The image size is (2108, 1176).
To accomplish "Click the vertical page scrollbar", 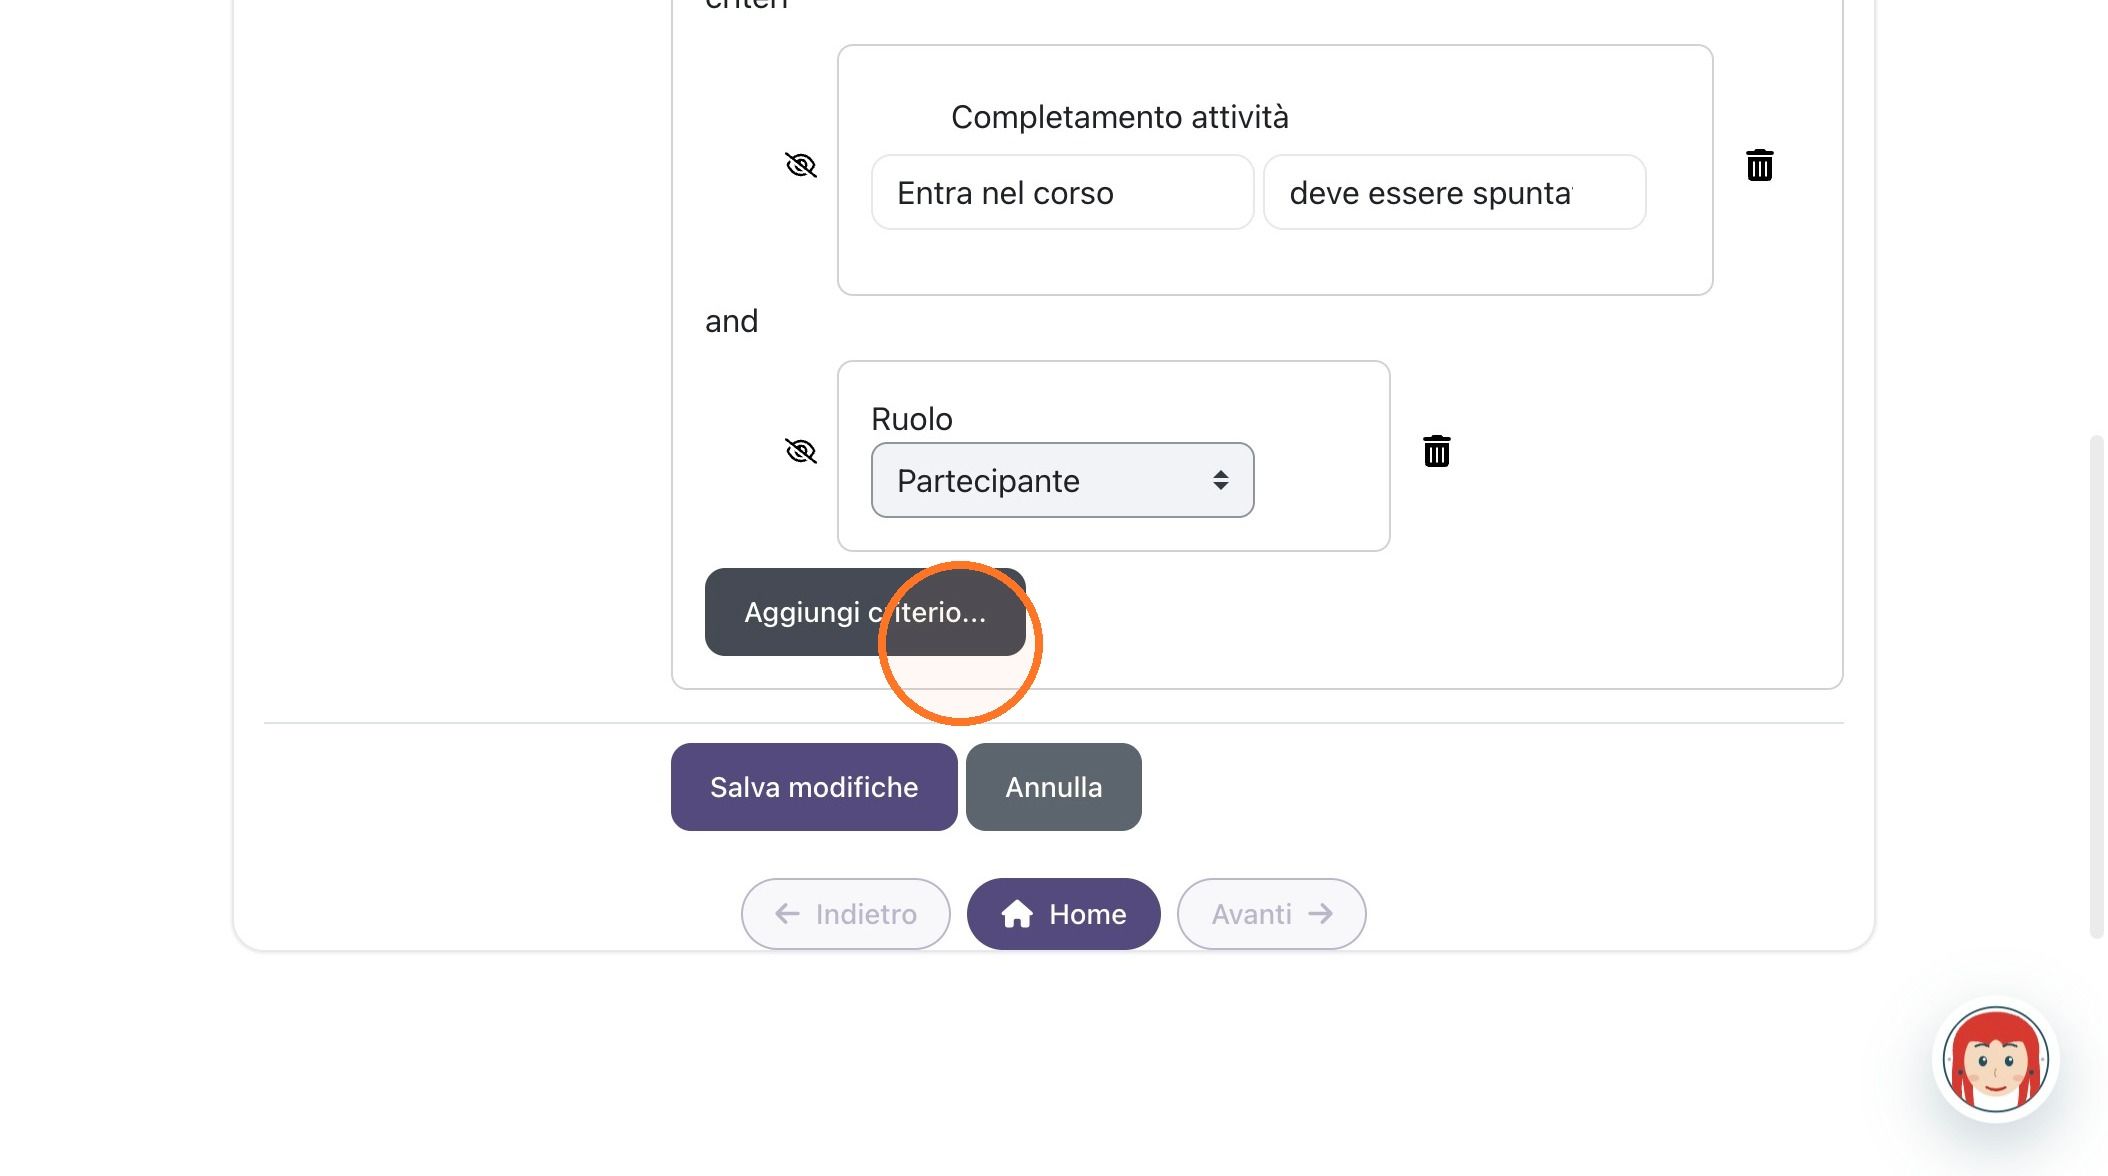I will (2097, 686).
